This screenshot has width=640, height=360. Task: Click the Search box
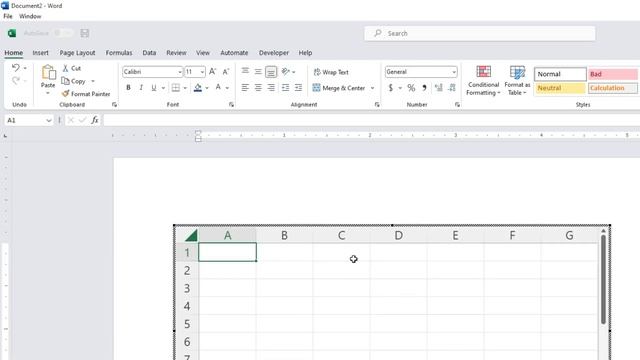[480, 33]
